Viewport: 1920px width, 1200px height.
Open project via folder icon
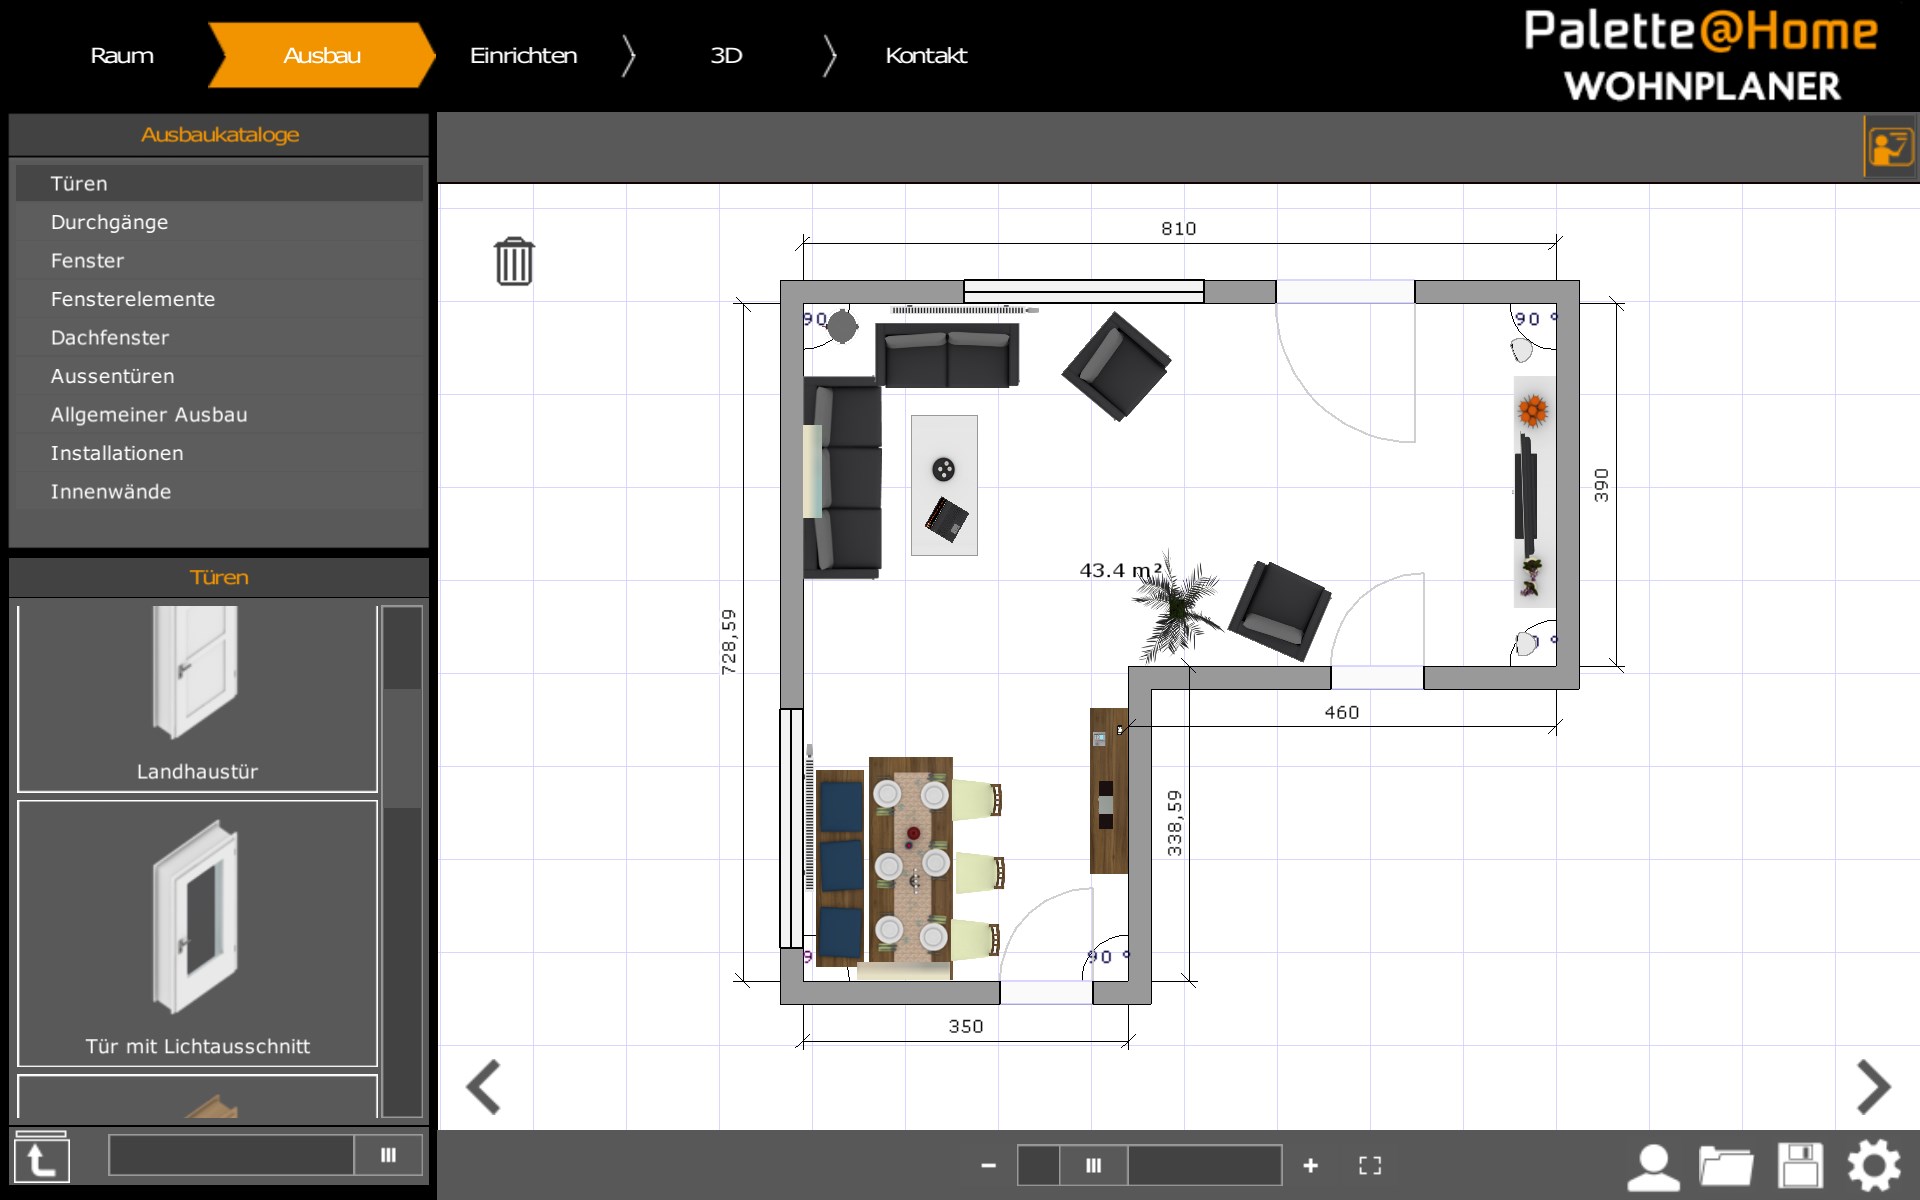[1726, 1166]
